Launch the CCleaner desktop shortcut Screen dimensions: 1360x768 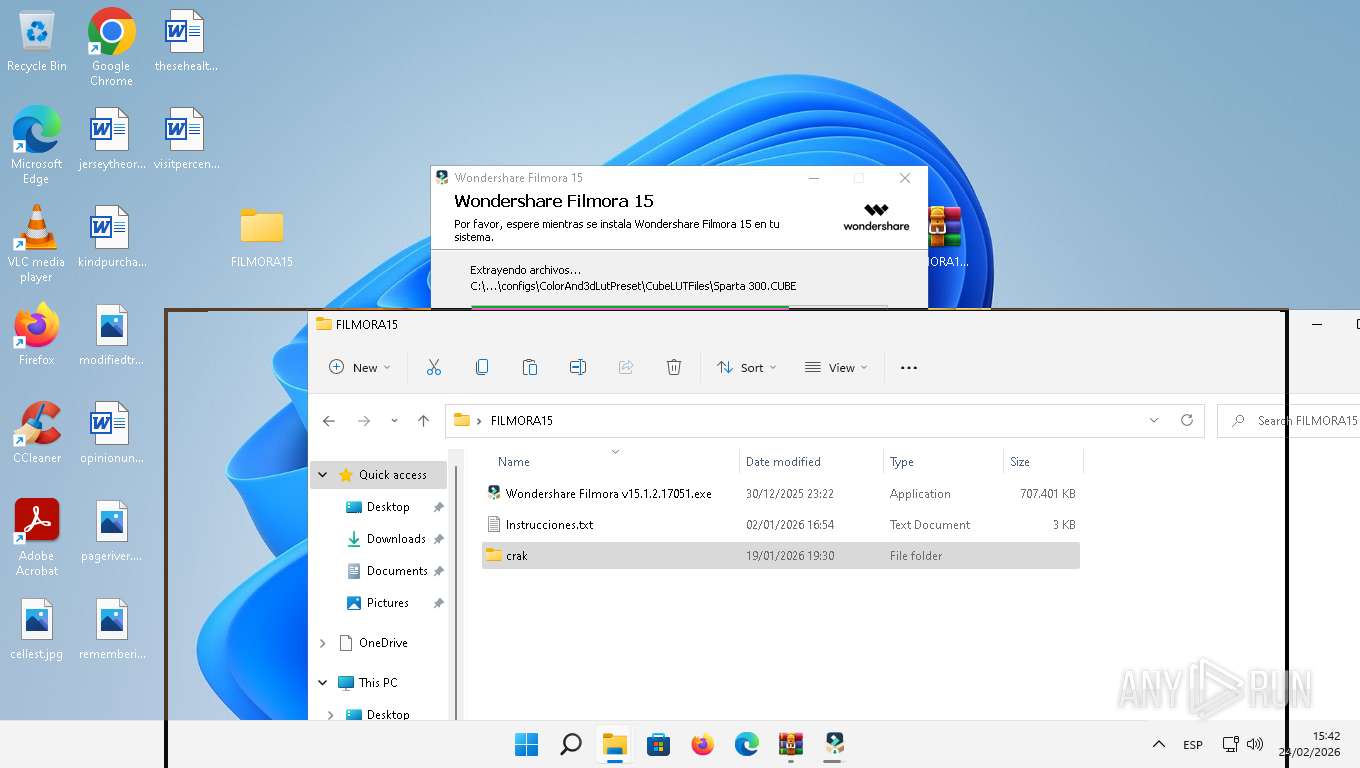[36, 432]
